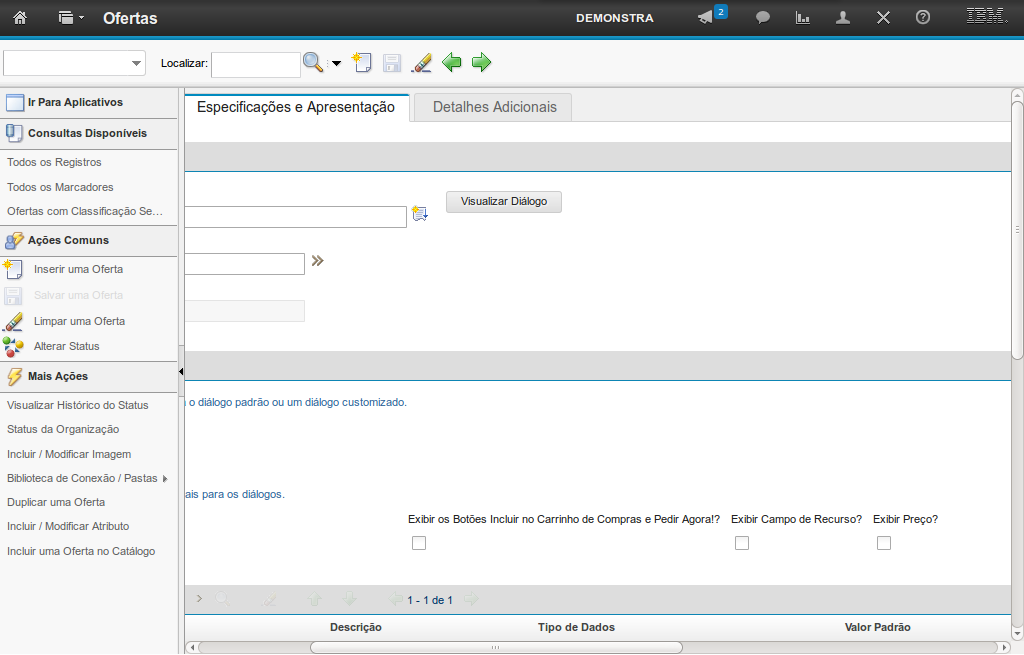
Task: Click the magnifier search icon beside Localizar
Action: 313,63
